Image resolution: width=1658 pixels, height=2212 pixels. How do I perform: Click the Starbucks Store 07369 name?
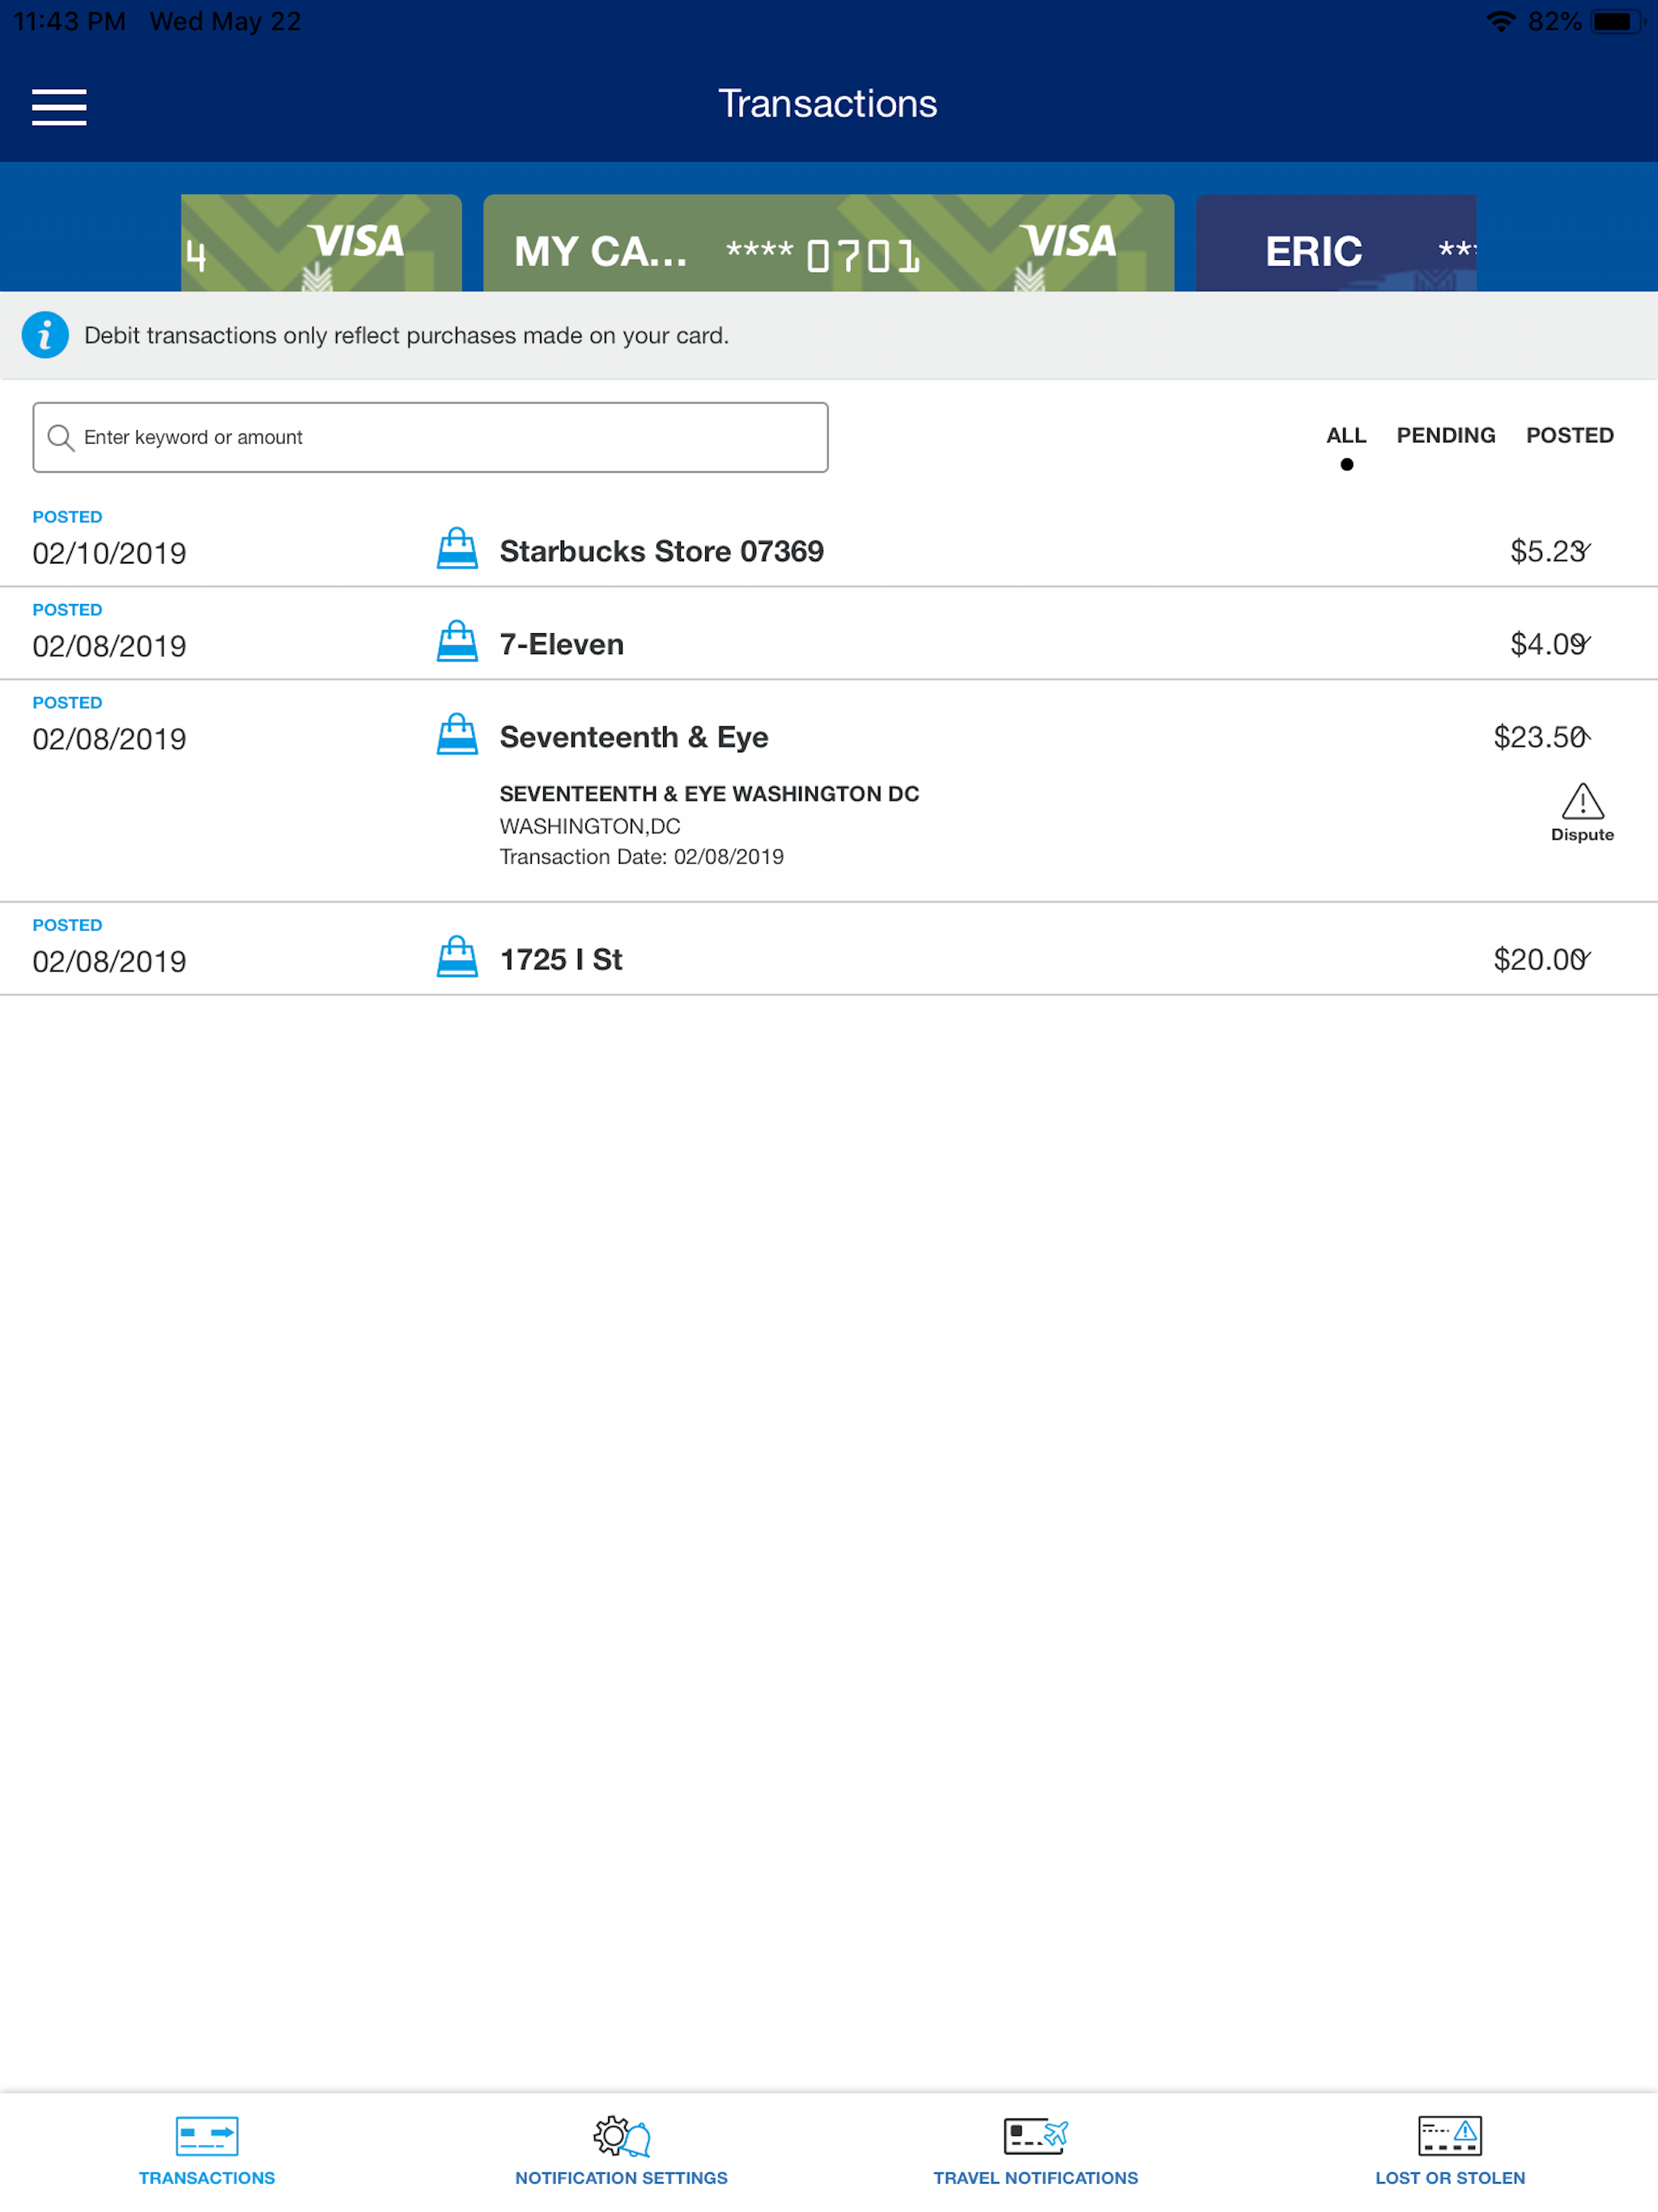click(661, 551)
